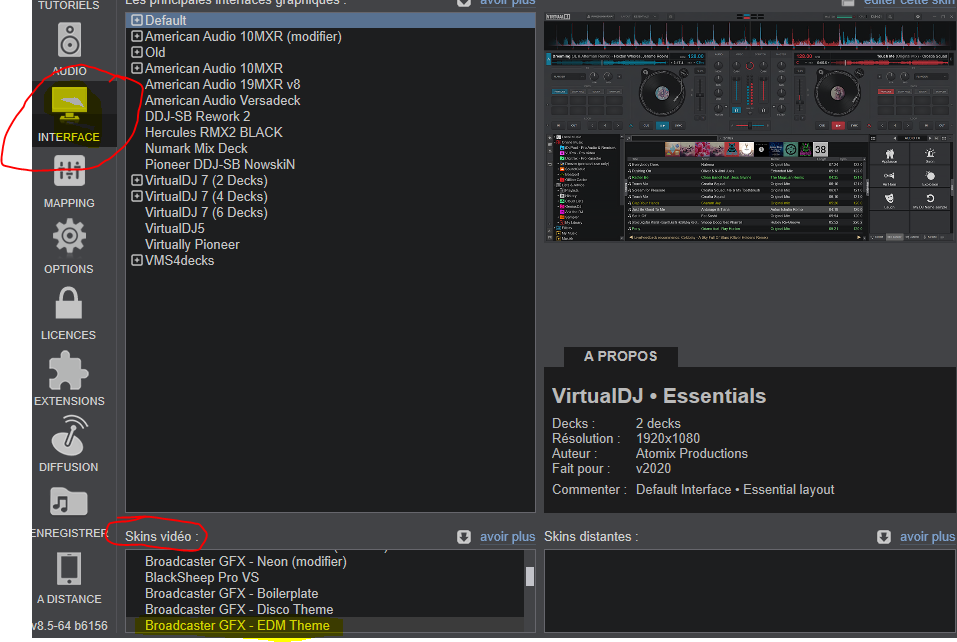Click the video skins list scrollbar

(530, 577)
